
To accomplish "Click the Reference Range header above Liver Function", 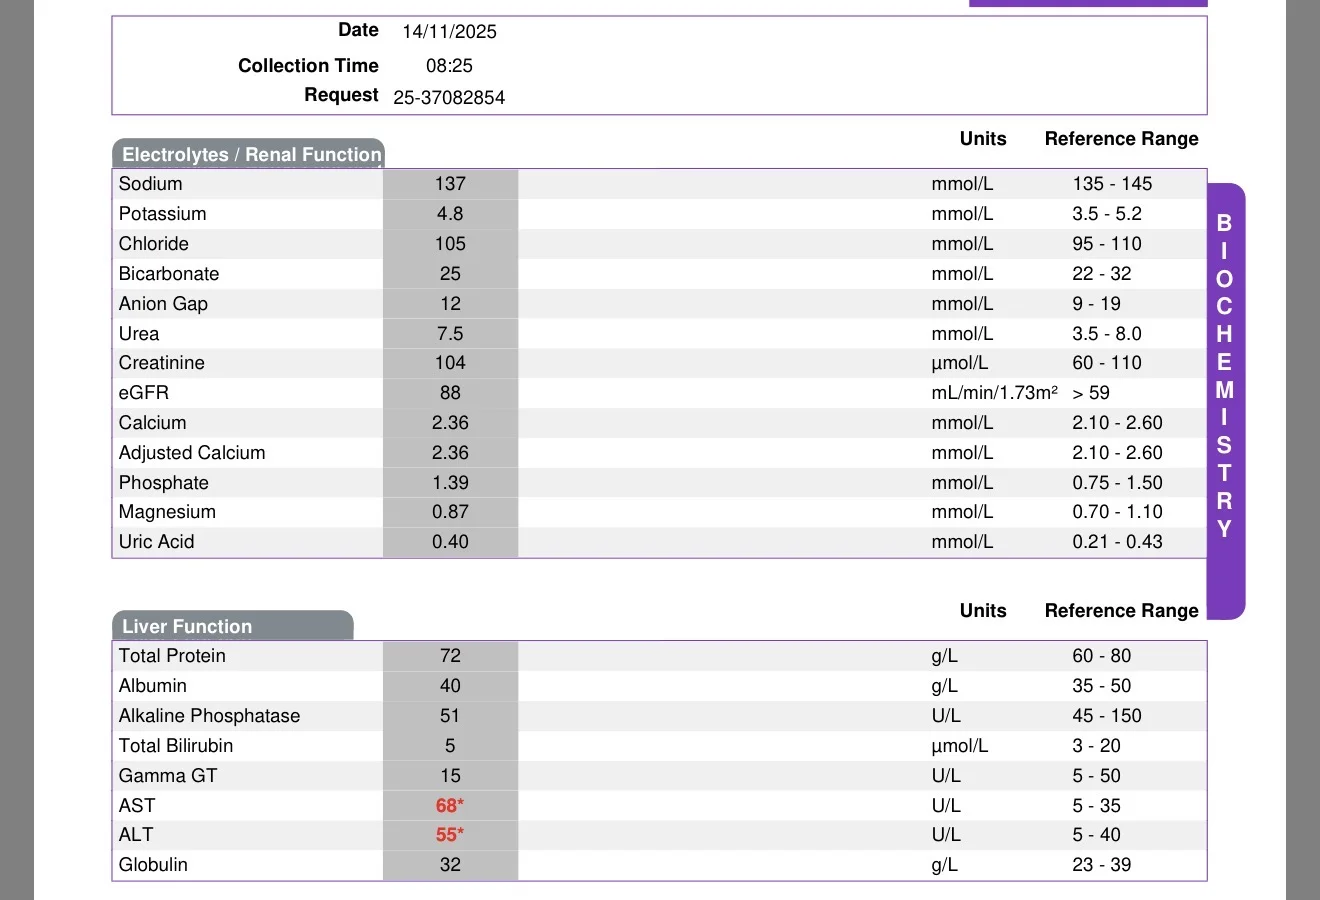I will (x=1121, y=611).
